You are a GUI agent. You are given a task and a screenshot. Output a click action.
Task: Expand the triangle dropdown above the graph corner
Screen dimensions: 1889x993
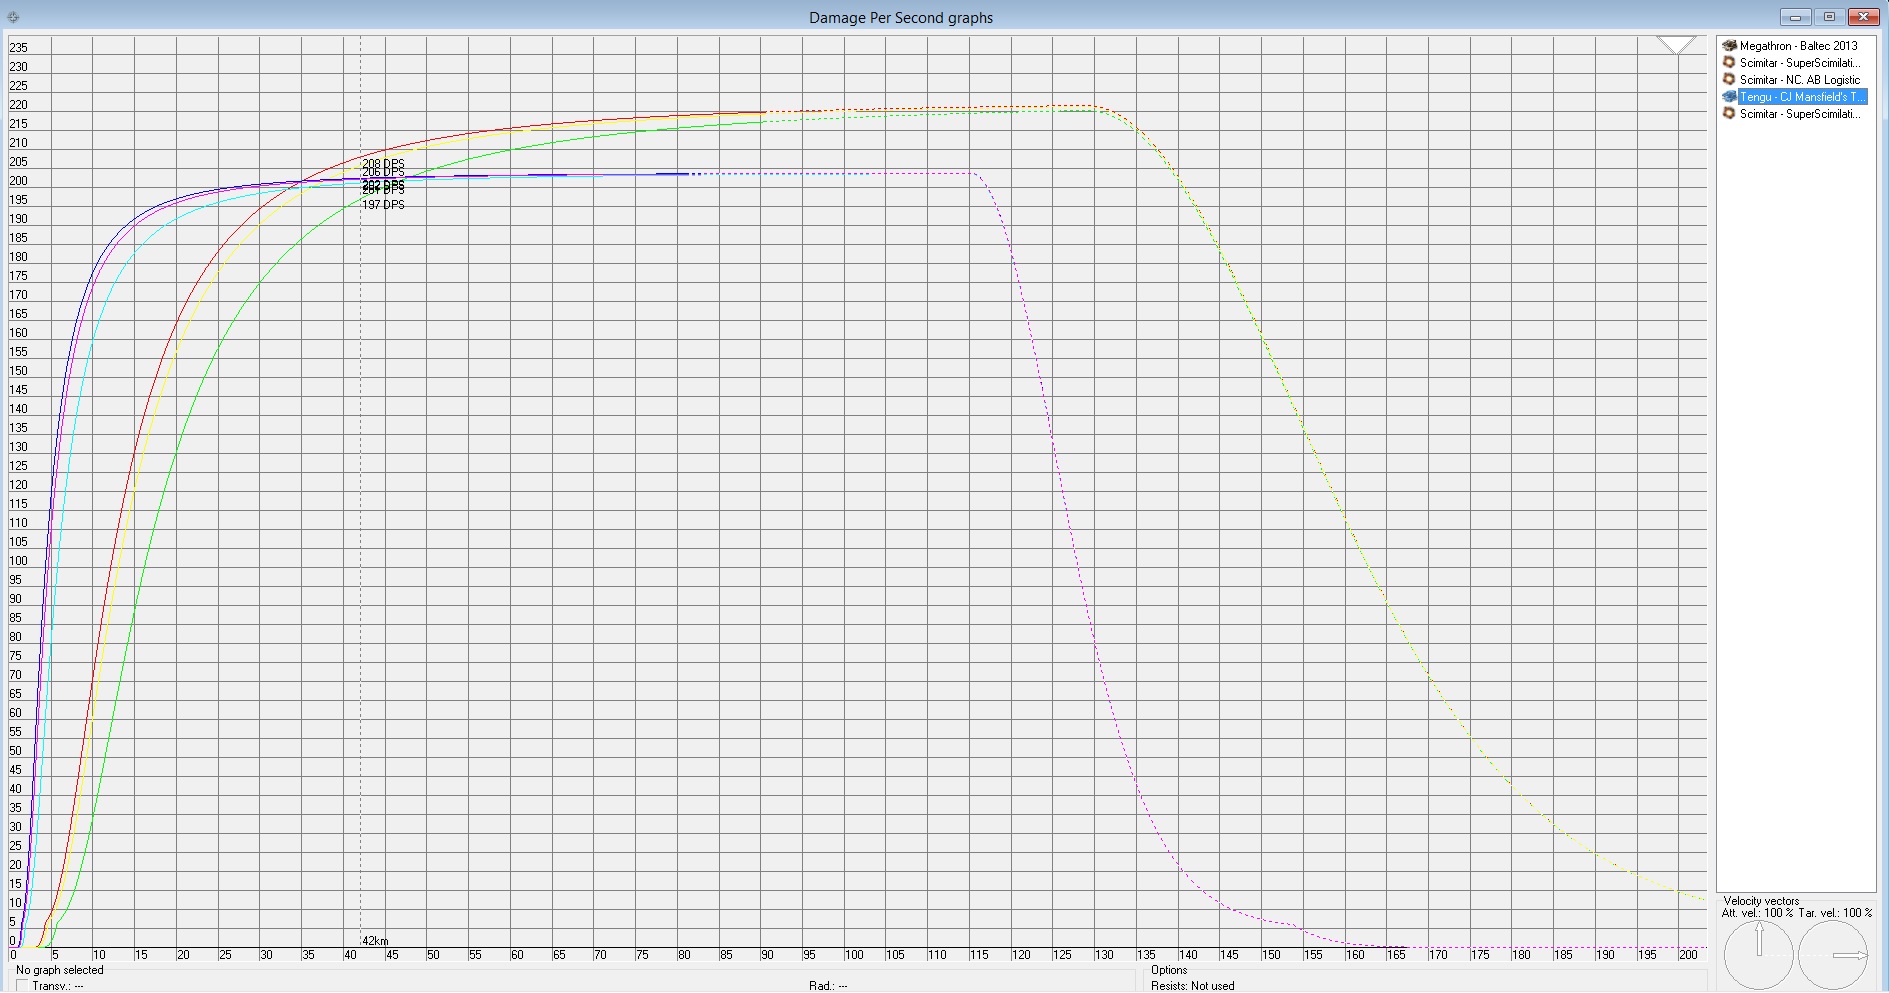point(1676,45)
